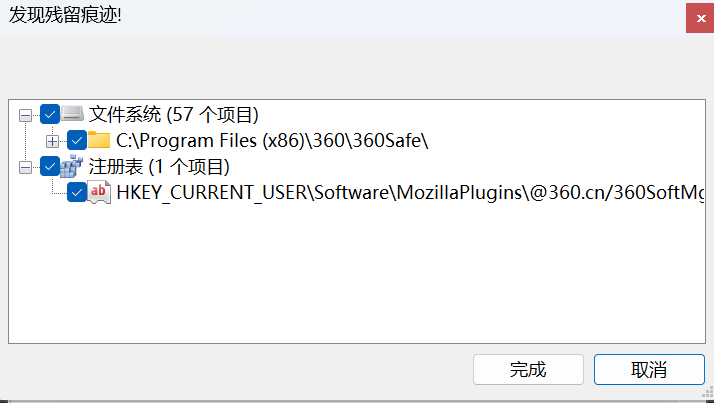
Task: Uncheck the C:\Program Files (x86)\360\360Safe checkbox
Action: coord(76,140)
